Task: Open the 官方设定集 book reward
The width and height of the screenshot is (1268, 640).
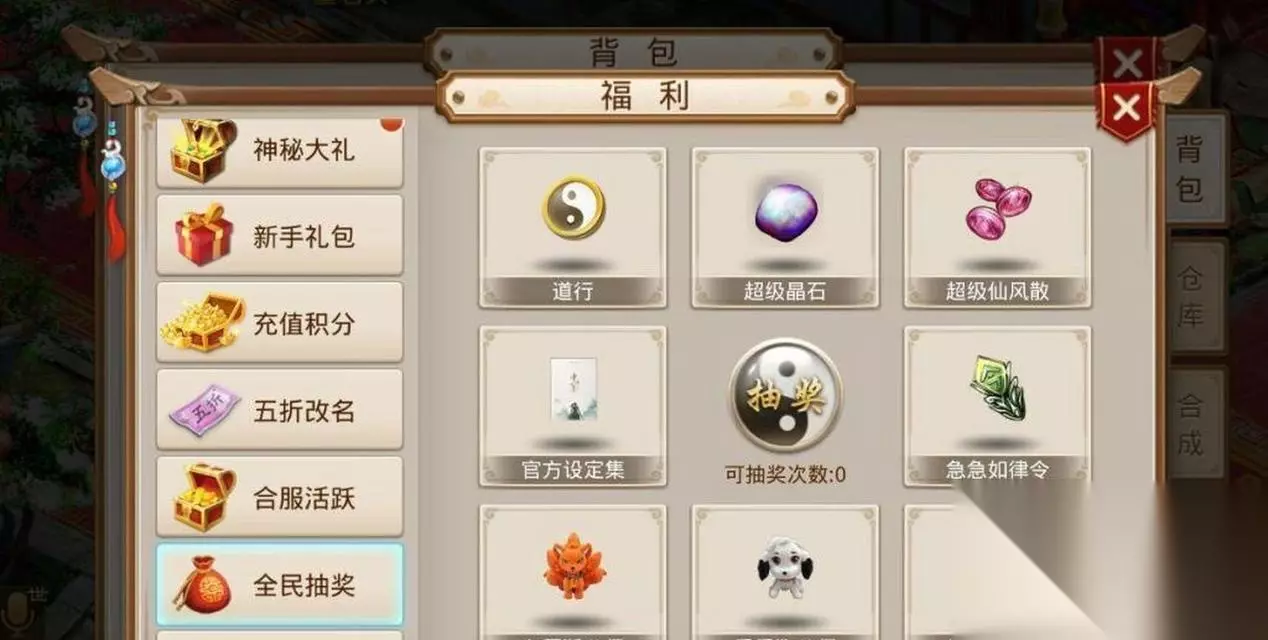Action: pos(572,406)
